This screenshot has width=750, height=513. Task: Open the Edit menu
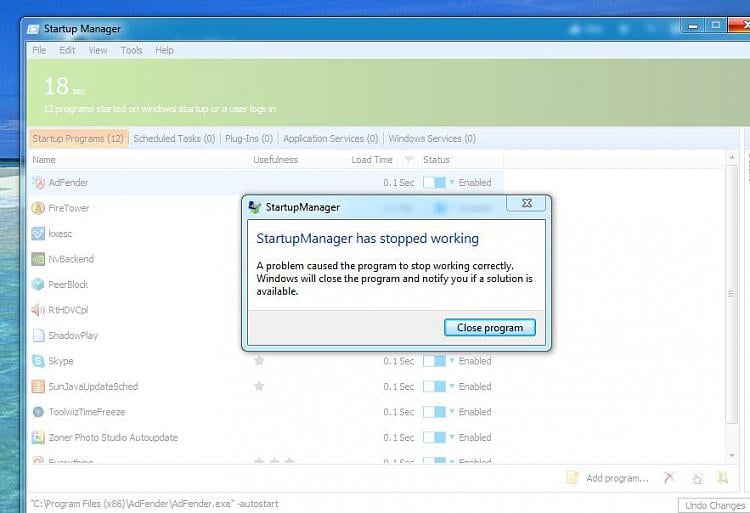[x=67, y=50]
